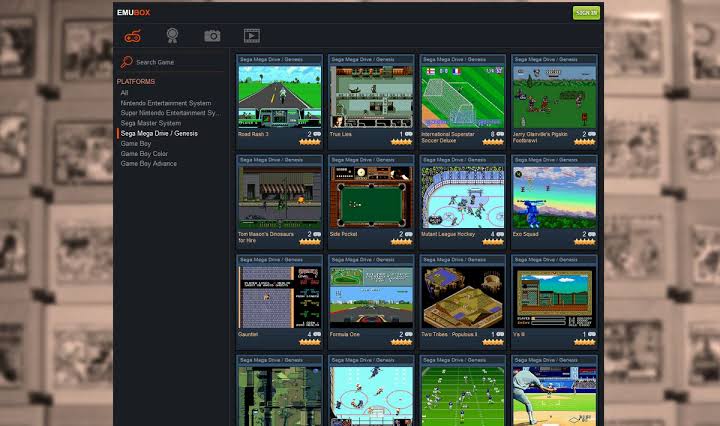
Task: Click the Sign In button
Action: click(586, 13)
